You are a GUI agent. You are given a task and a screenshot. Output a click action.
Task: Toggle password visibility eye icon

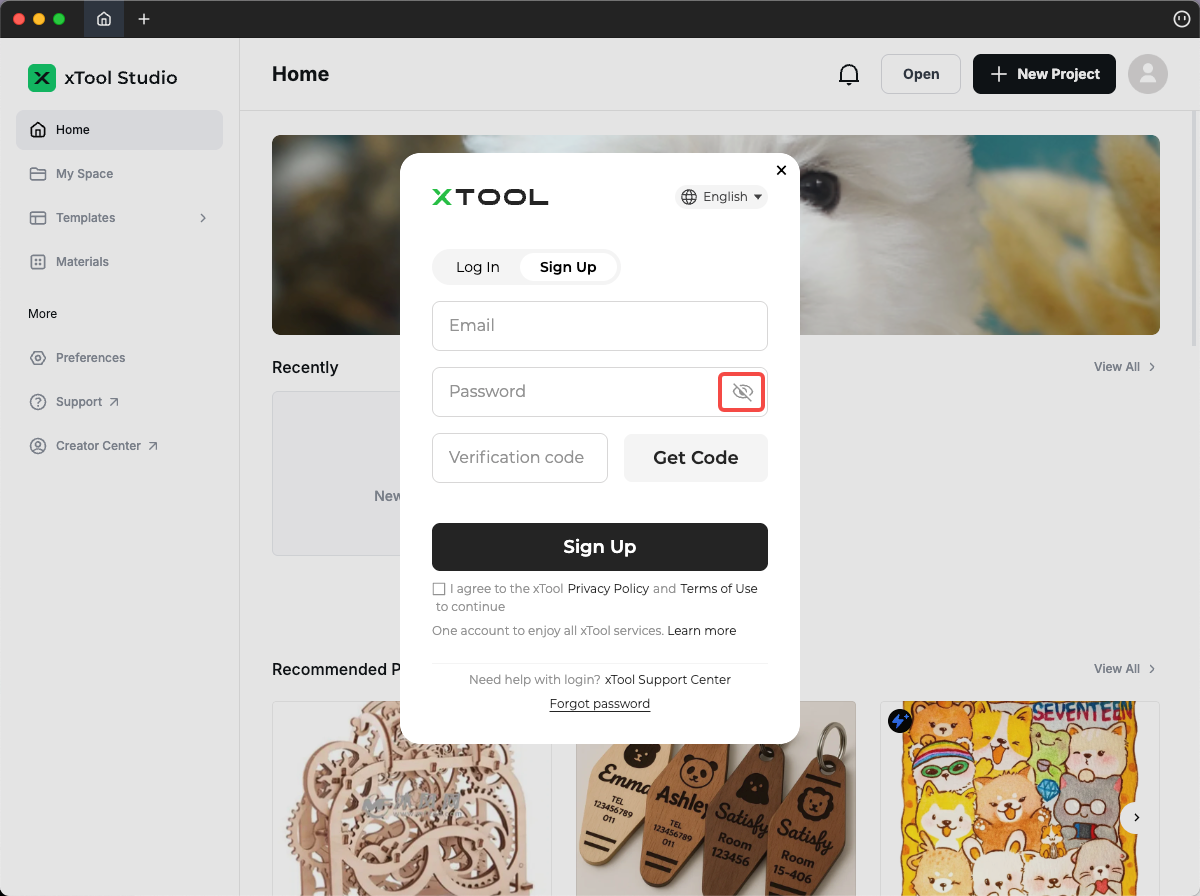[x=742, y=392]
